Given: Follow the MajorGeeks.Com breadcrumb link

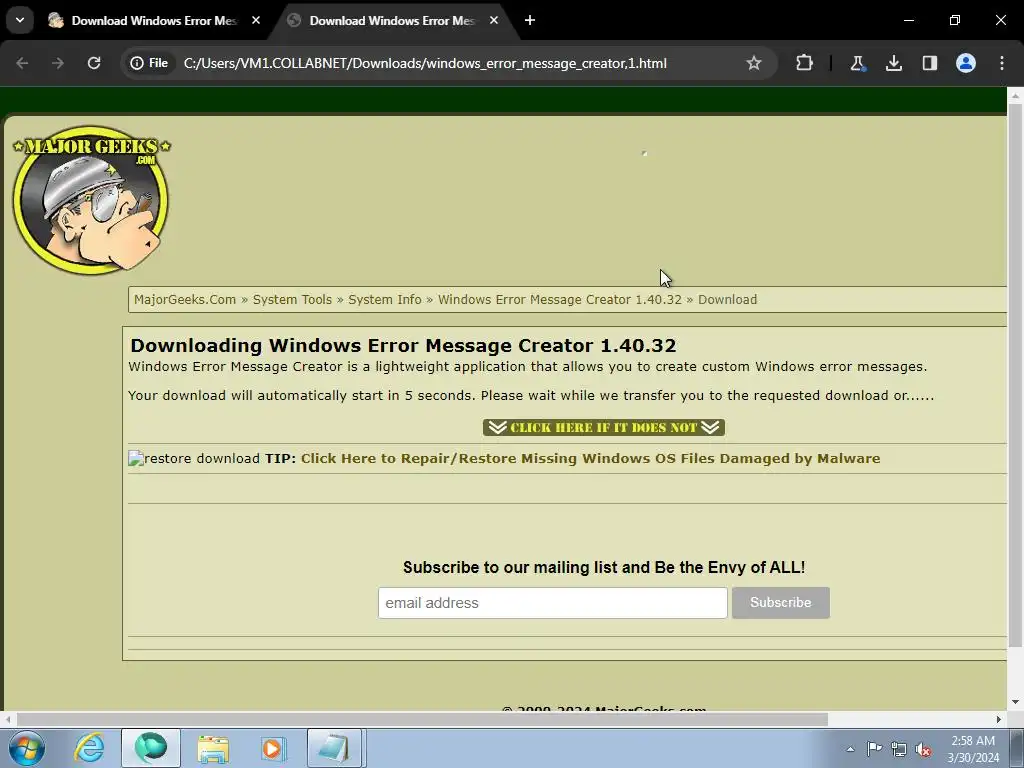Looking at the screenshot, I should point(185,299).
